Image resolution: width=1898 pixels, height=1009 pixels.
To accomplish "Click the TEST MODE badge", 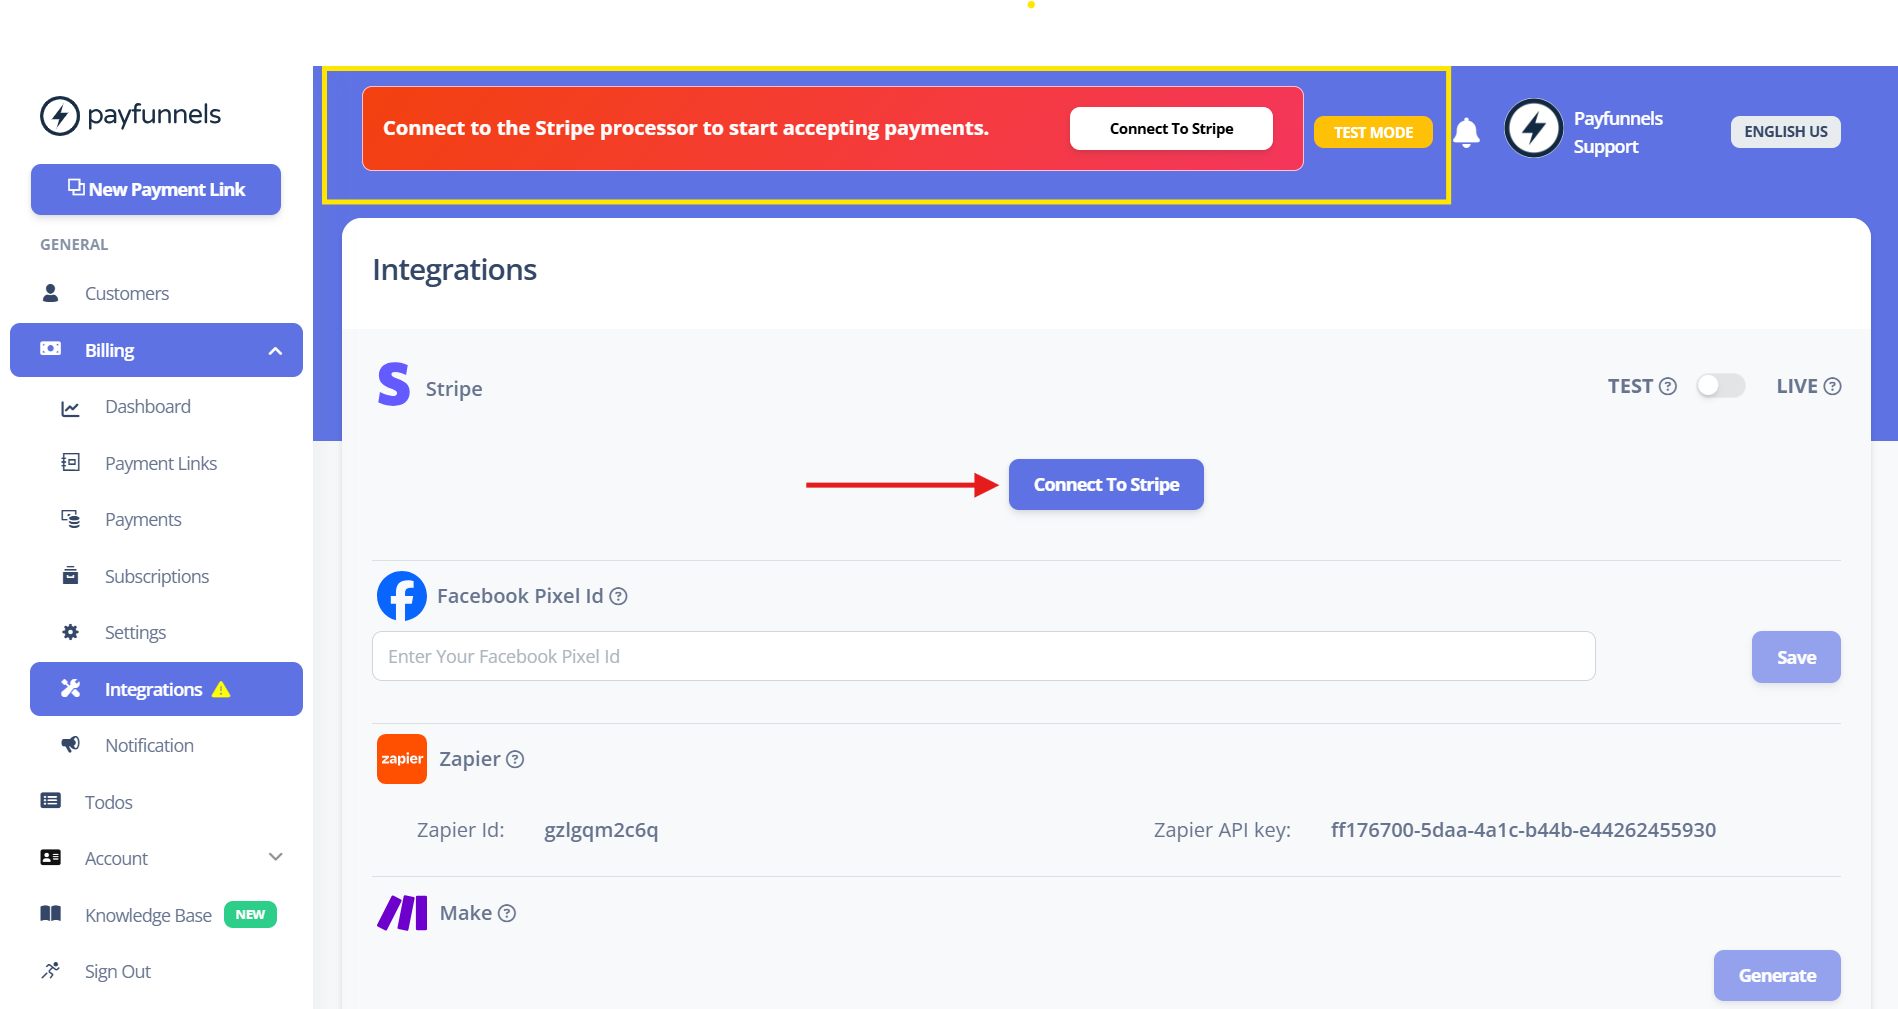I will coord(1373,132).
